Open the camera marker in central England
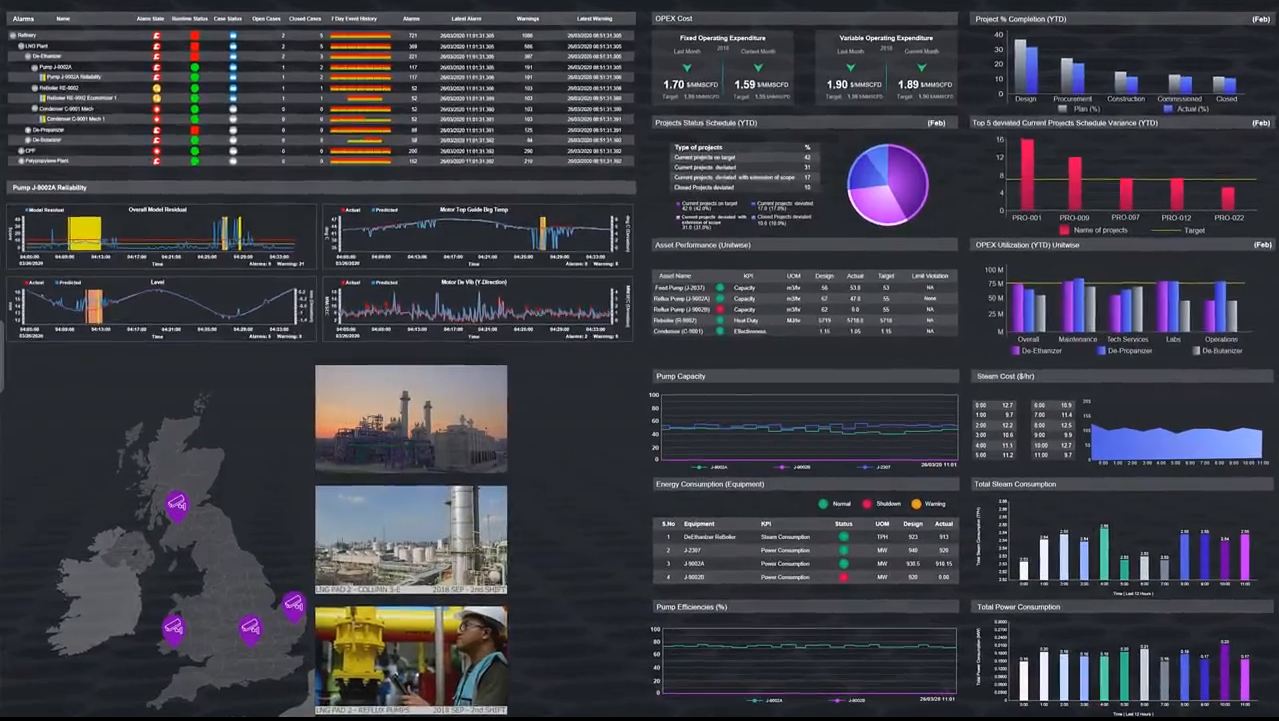The image size is (1279, 721). coord(250,627)
